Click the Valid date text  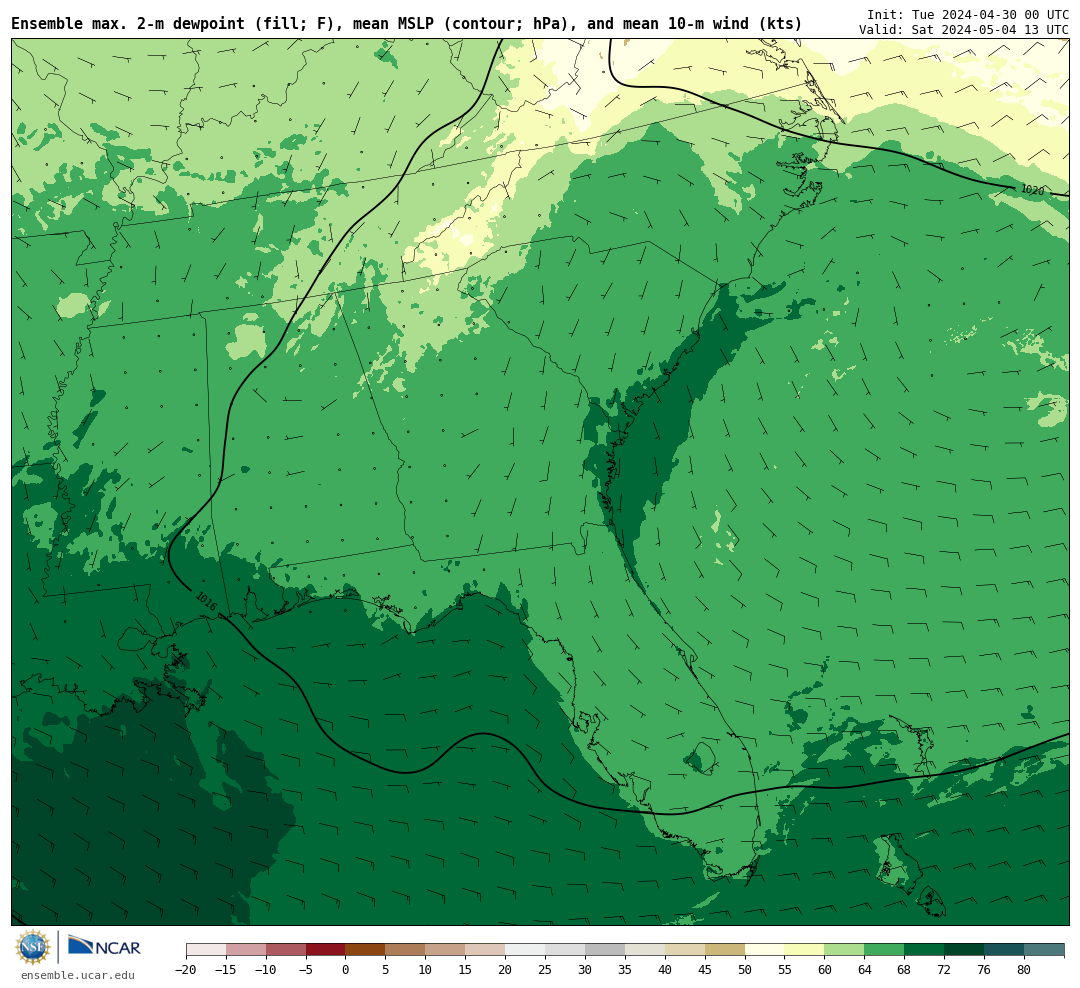pos(964,30)
